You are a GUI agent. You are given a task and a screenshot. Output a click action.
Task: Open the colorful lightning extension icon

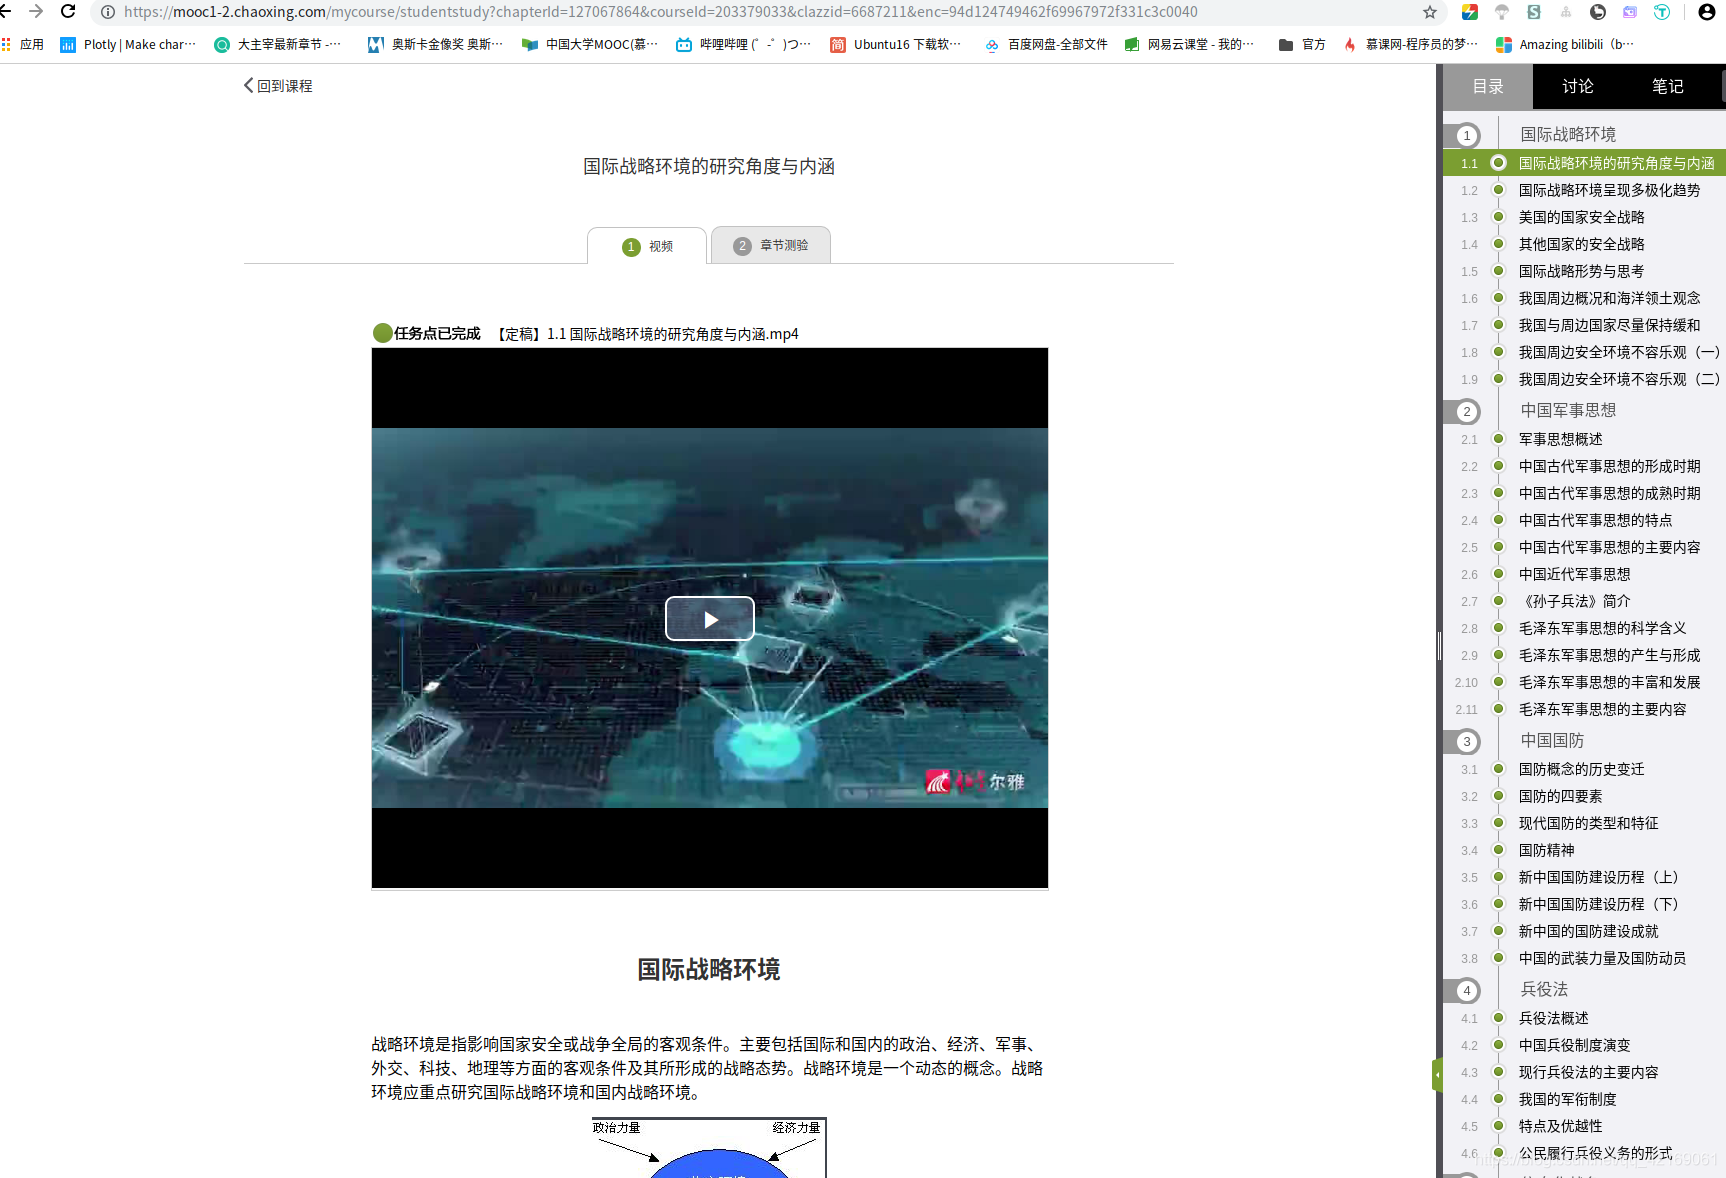pyautogui.click(x=1470, y=12)
